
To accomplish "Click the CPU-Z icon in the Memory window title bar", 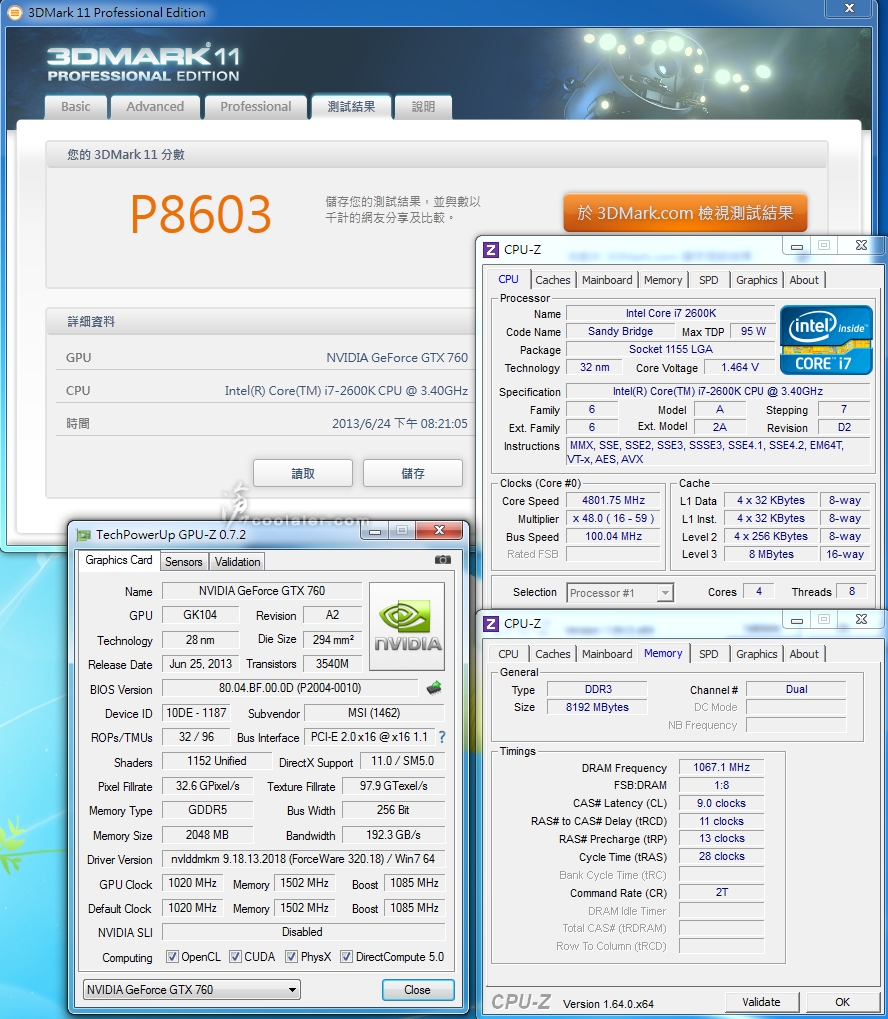I will 491,624.
